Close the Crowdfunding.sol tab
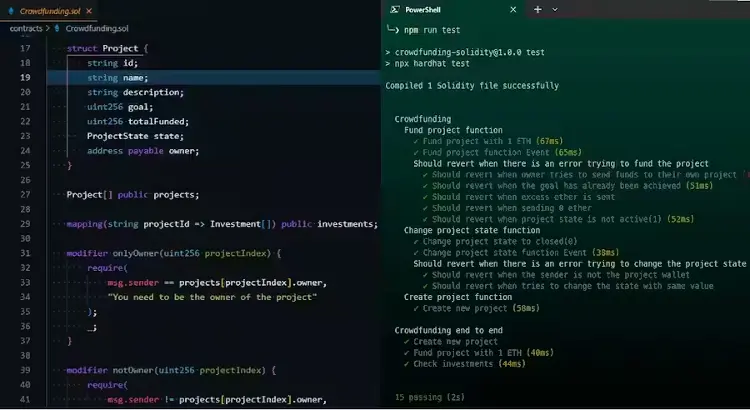Viewport: 750px width, 410px height. click(88, 11)
